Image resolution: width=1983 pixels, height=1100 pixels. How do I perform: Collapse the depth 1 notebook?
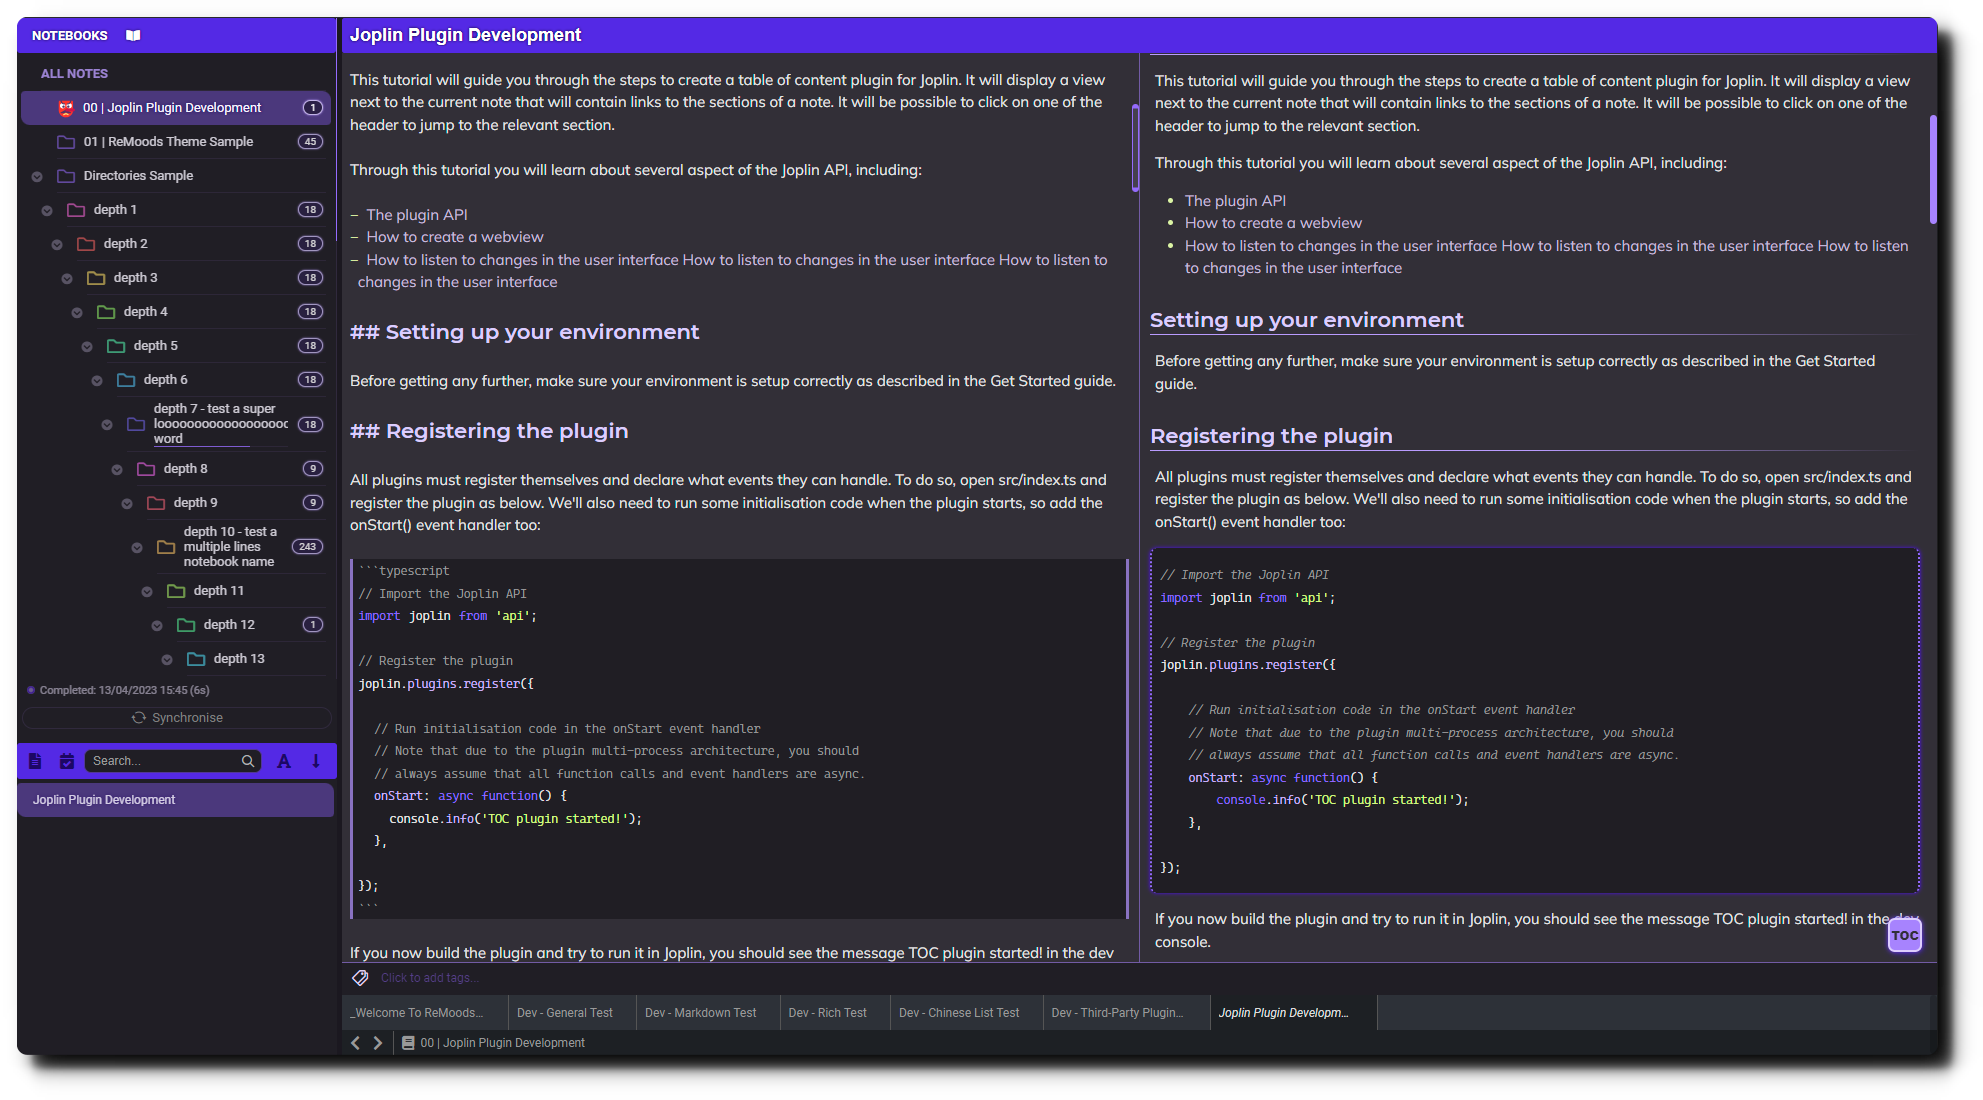47,211
